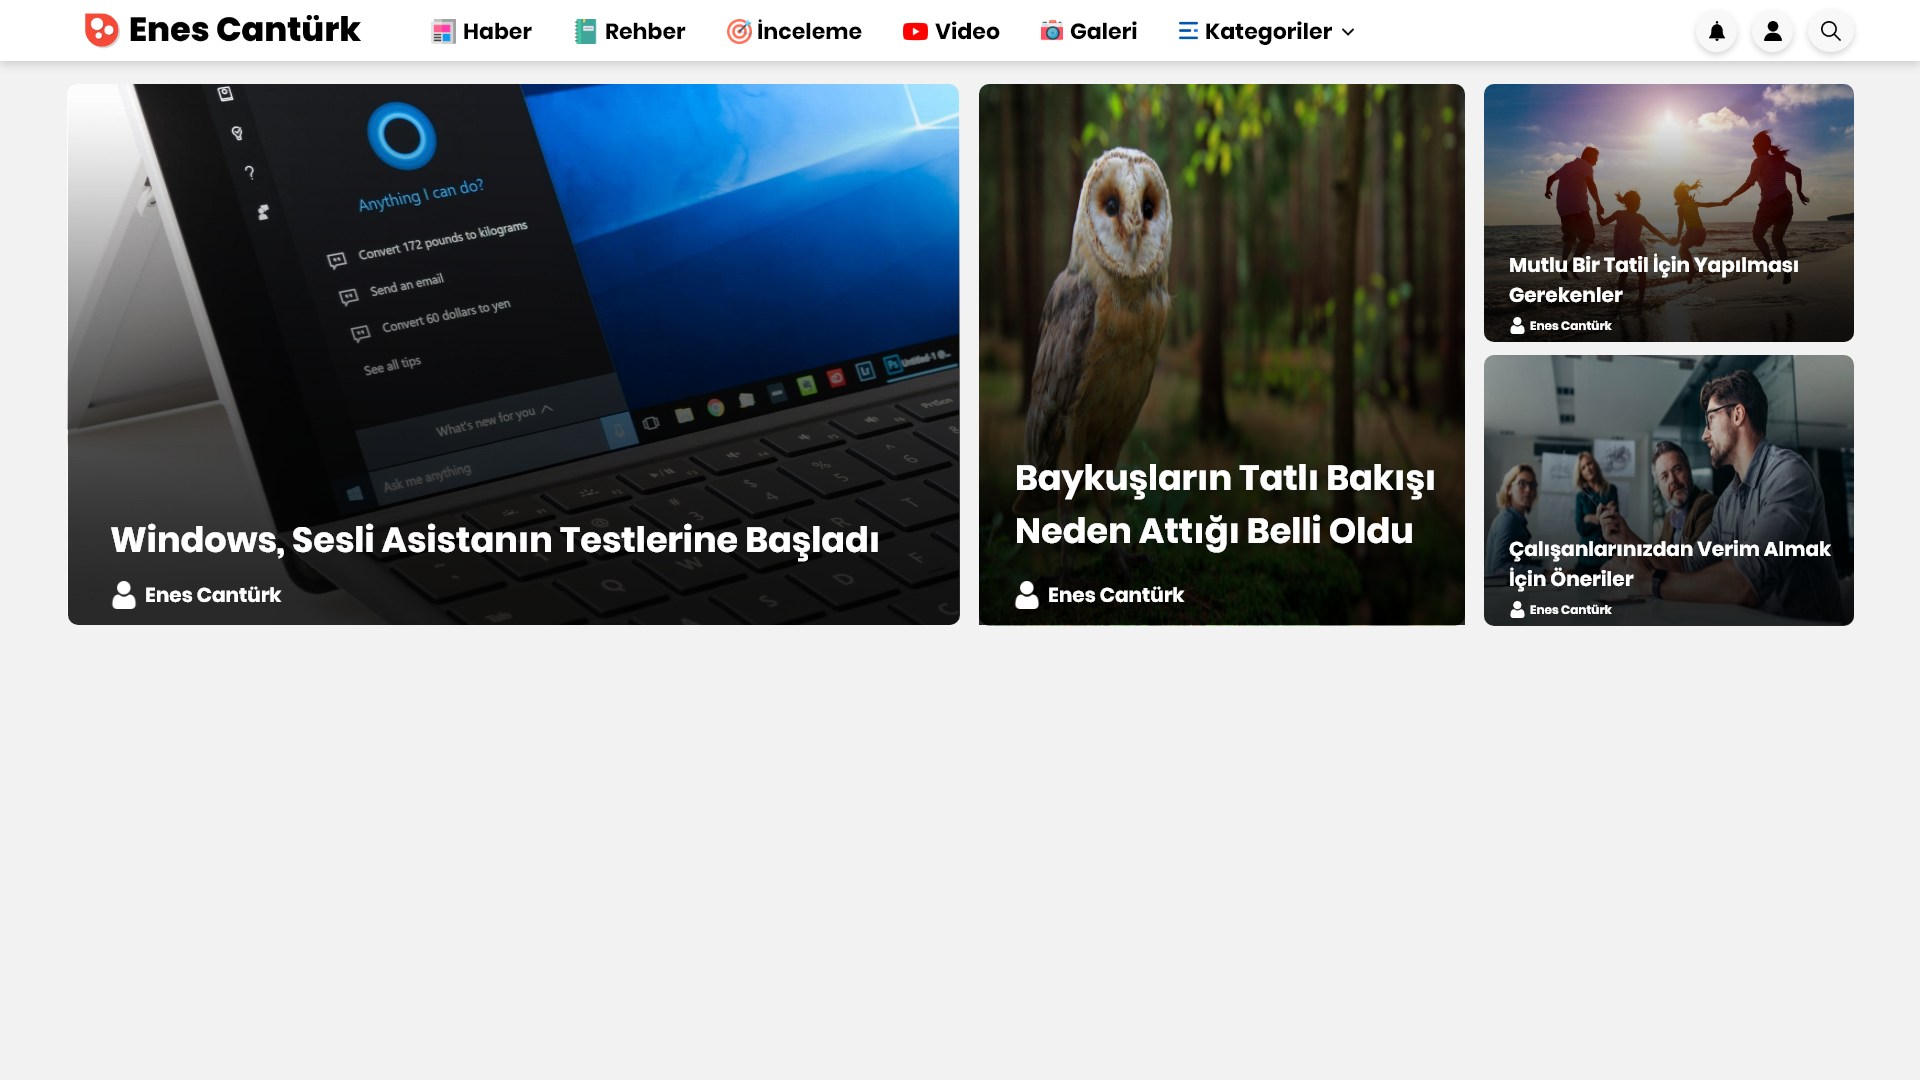This screenshot has width=1920, height=1080.
Task: Click author icon on Windows article
Action: [x=124, y=595]
